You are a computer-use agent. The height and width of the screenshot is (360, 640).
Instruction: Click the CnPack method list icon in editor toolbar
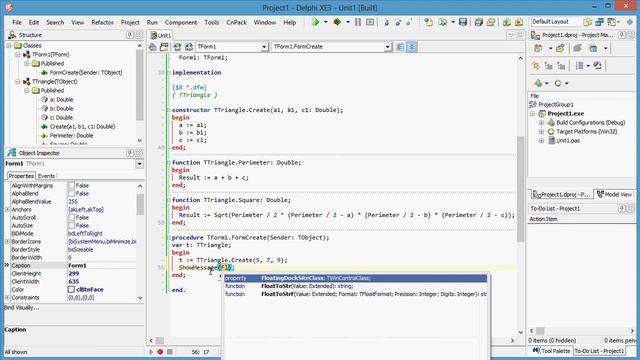[164, 47]
